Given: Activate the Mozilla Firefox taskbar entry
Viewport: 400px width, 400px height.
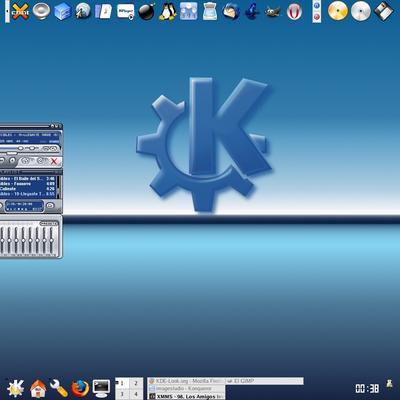Looking at the screenshot, I should coord(186,381).
